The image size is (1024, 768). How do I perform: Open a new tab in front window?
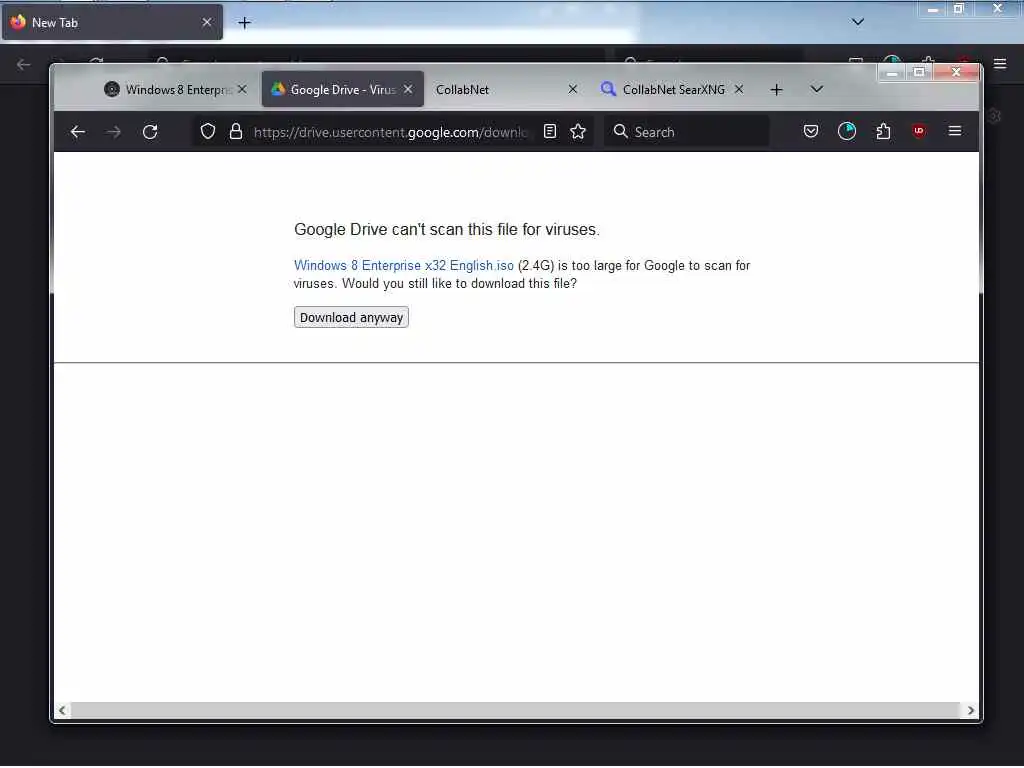(776, 89)
